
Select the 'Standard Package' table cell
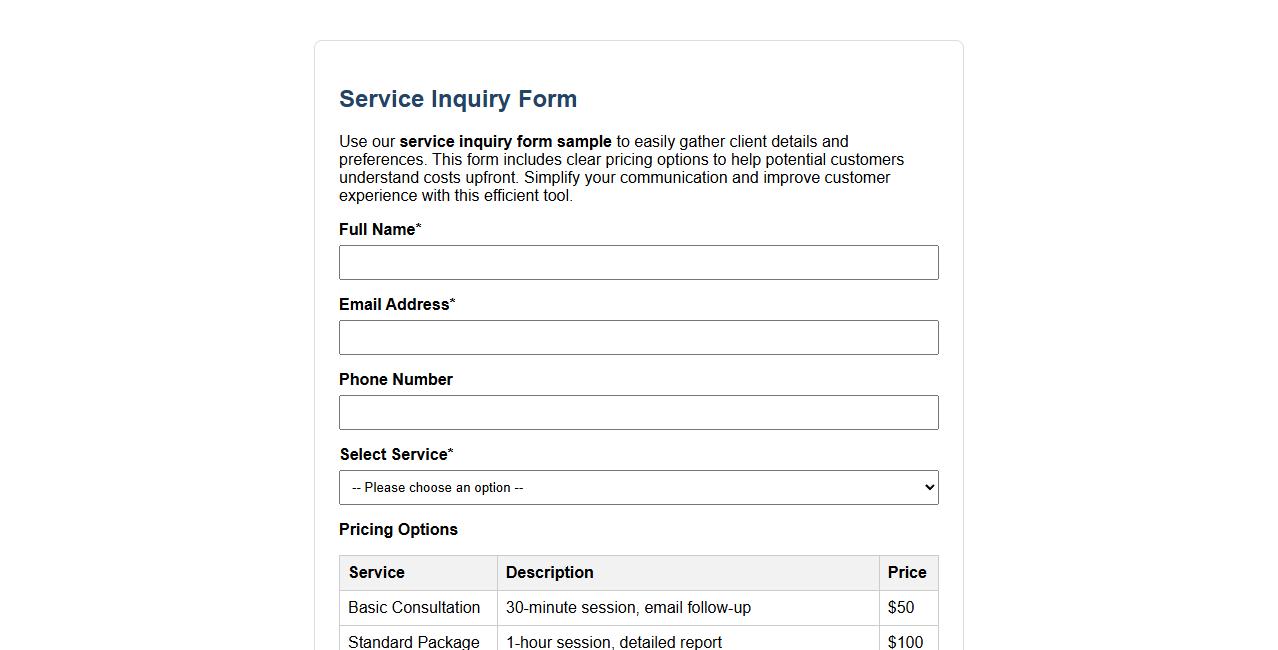pyautogui.click(x=413, y=642)
